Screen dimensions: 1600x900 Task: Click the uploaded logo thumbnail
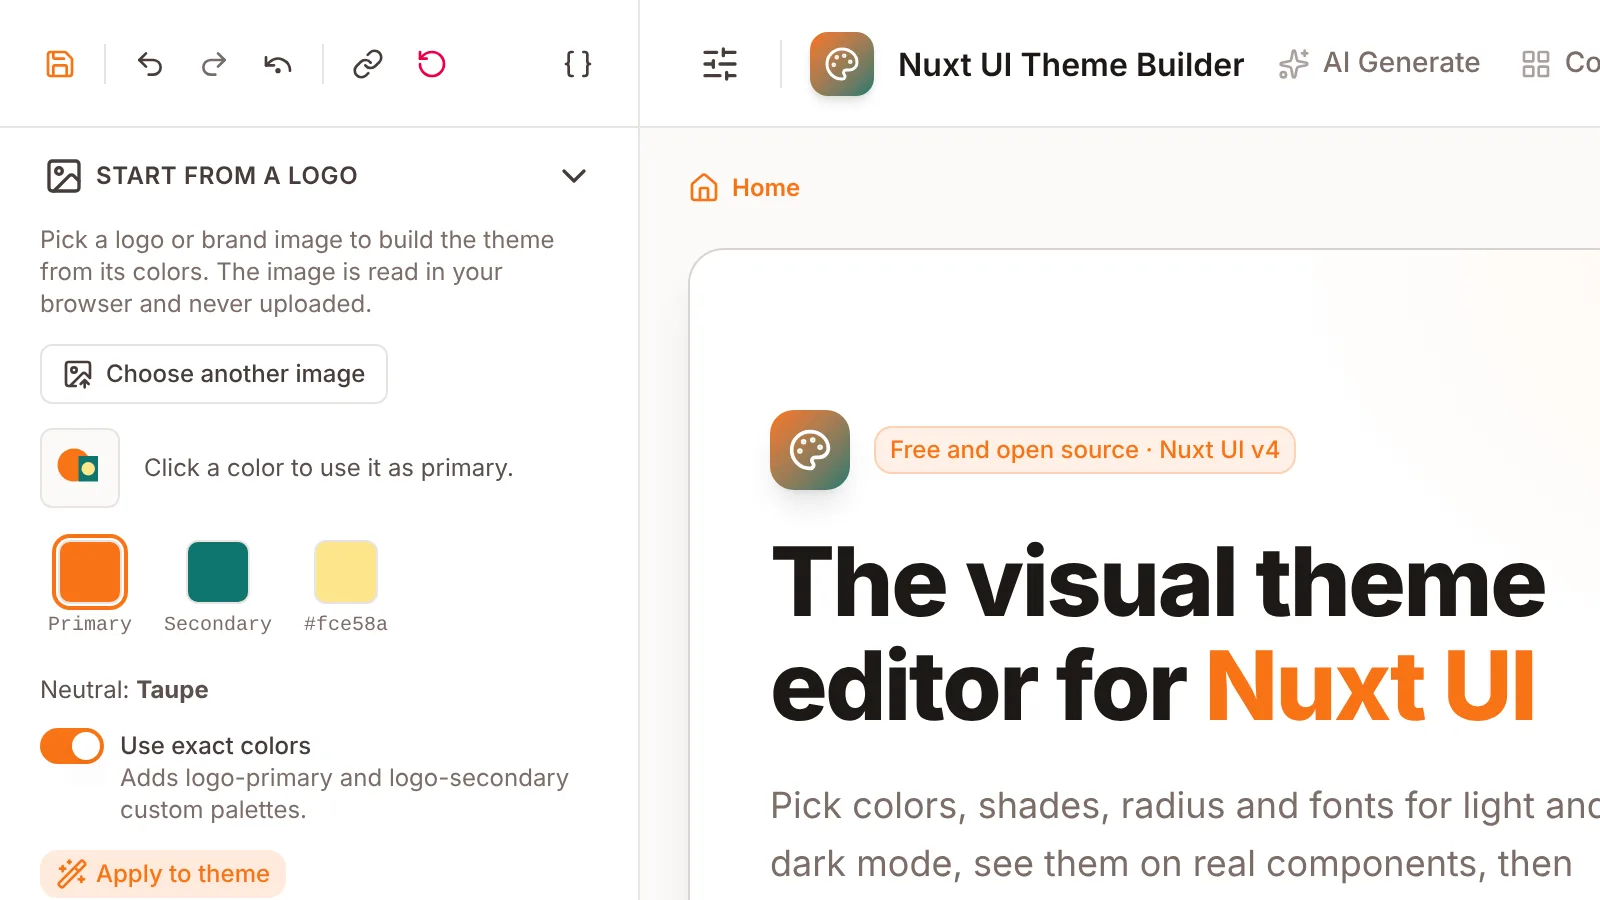(x=80, y=468)
